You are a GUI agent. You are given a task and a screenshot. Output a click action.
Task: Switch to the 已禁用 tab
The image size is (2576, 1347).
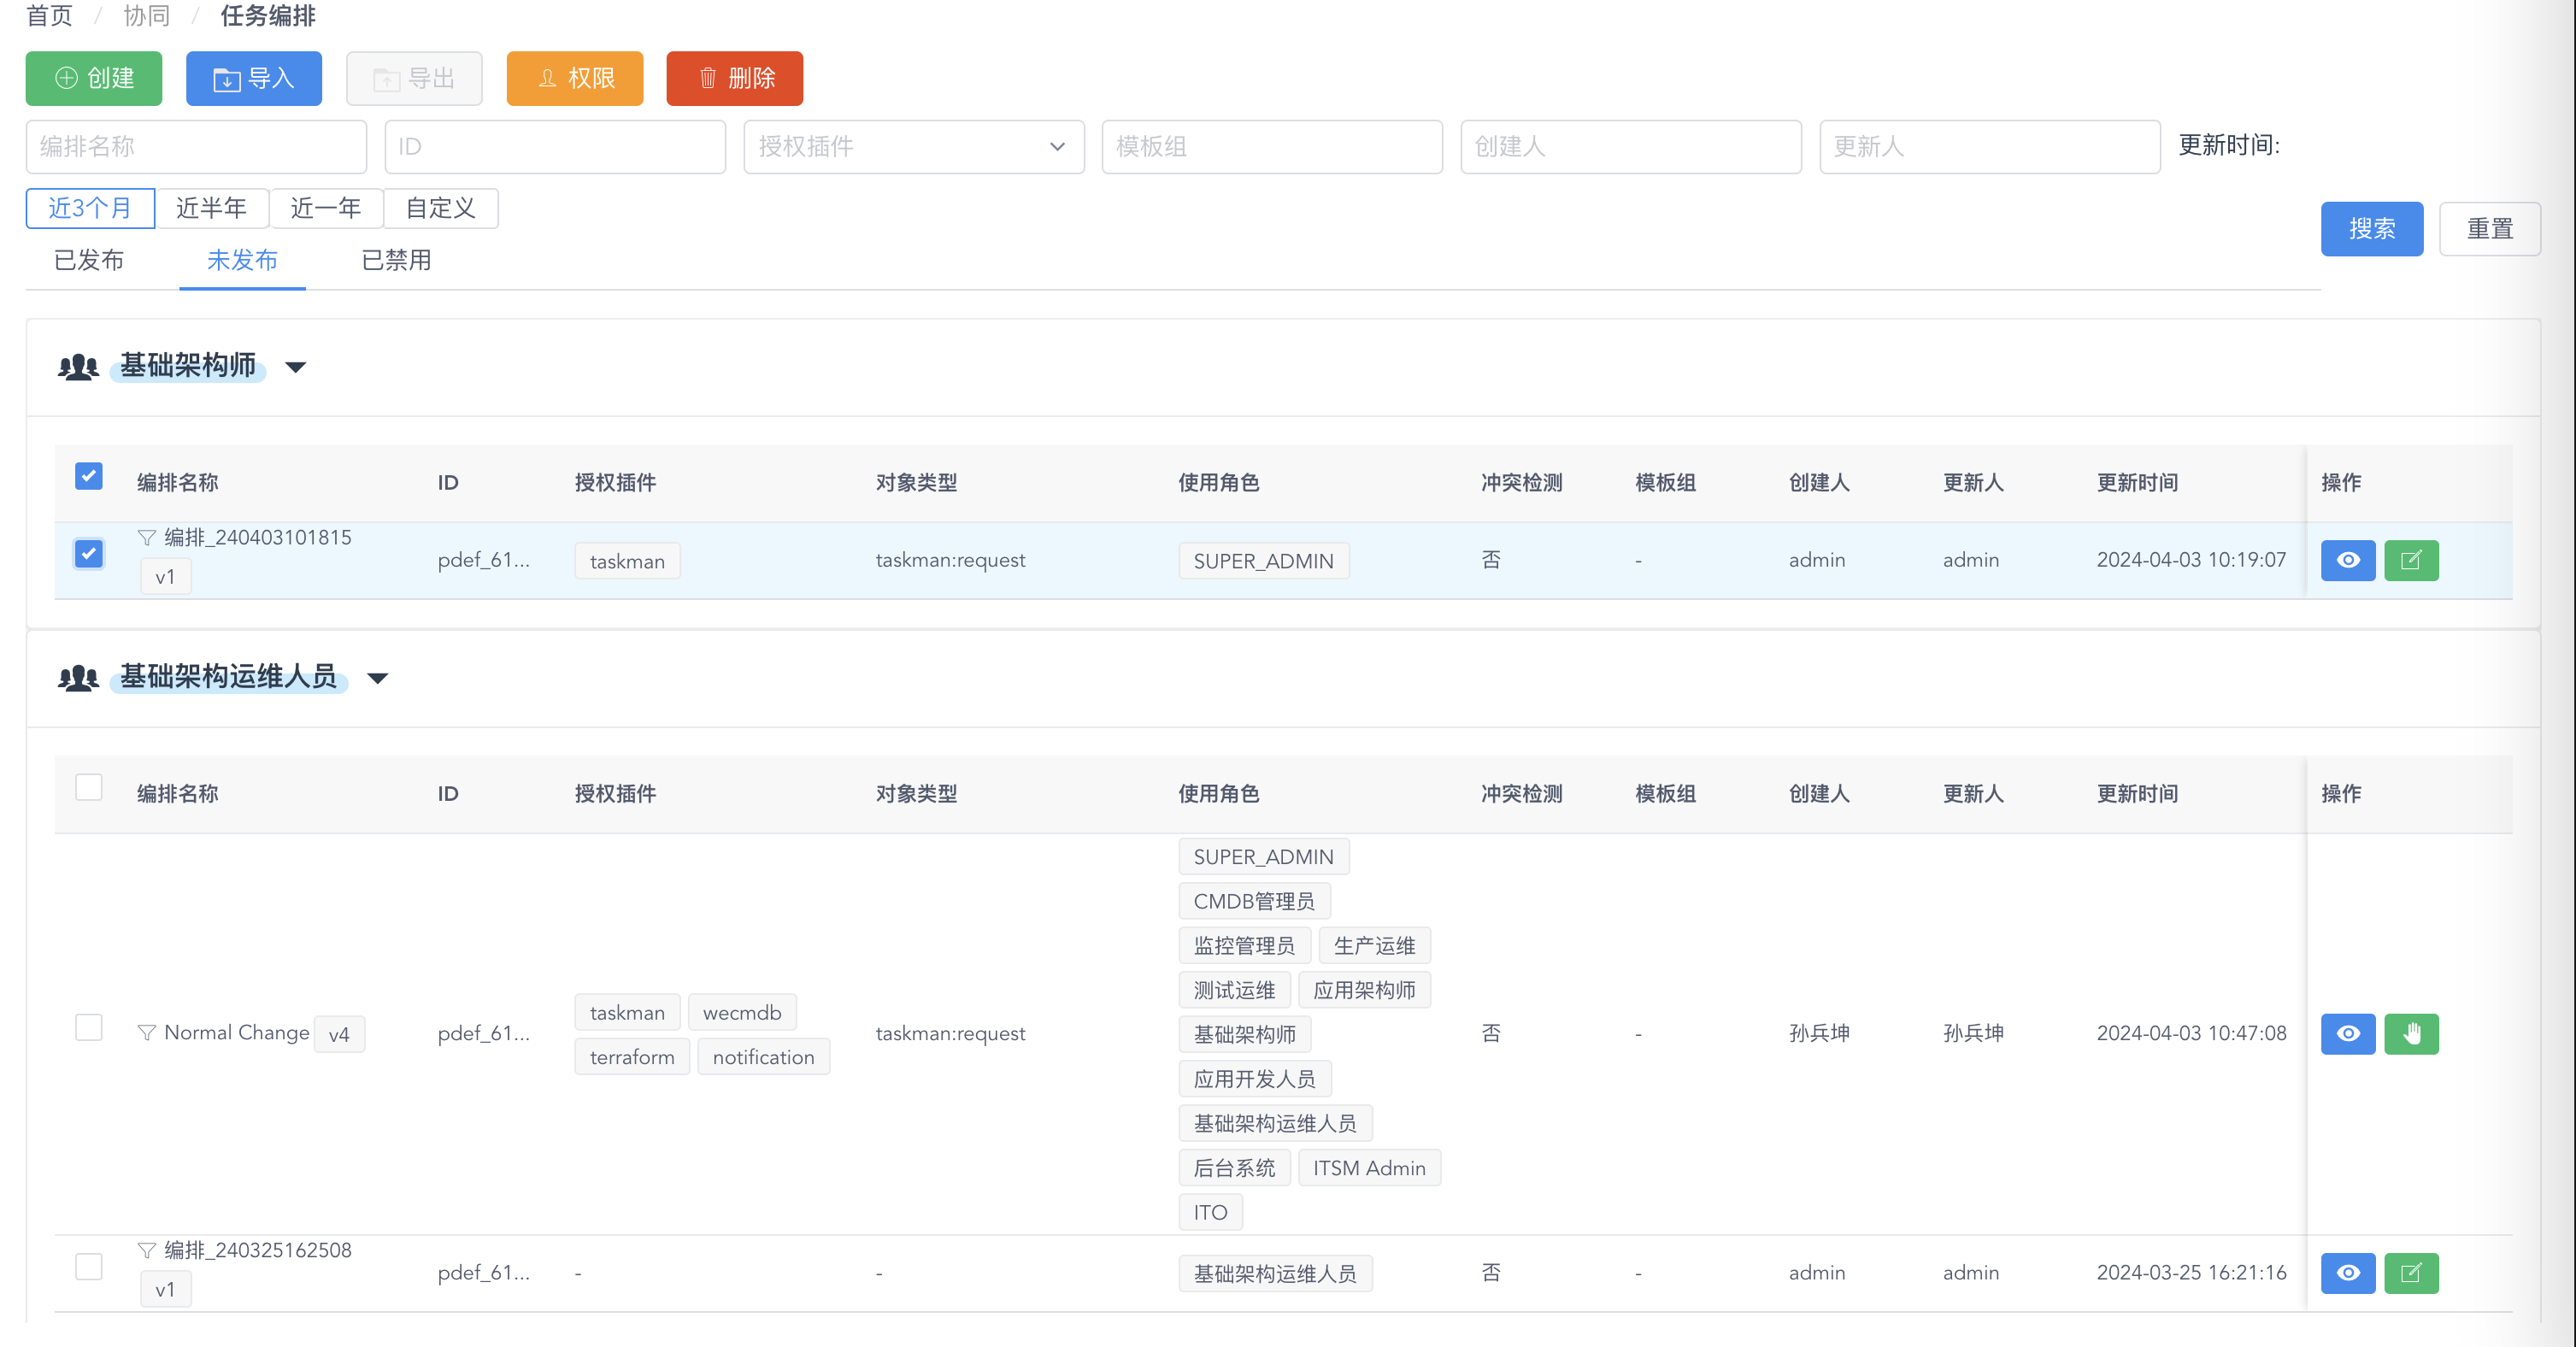[x=396, y=261]
